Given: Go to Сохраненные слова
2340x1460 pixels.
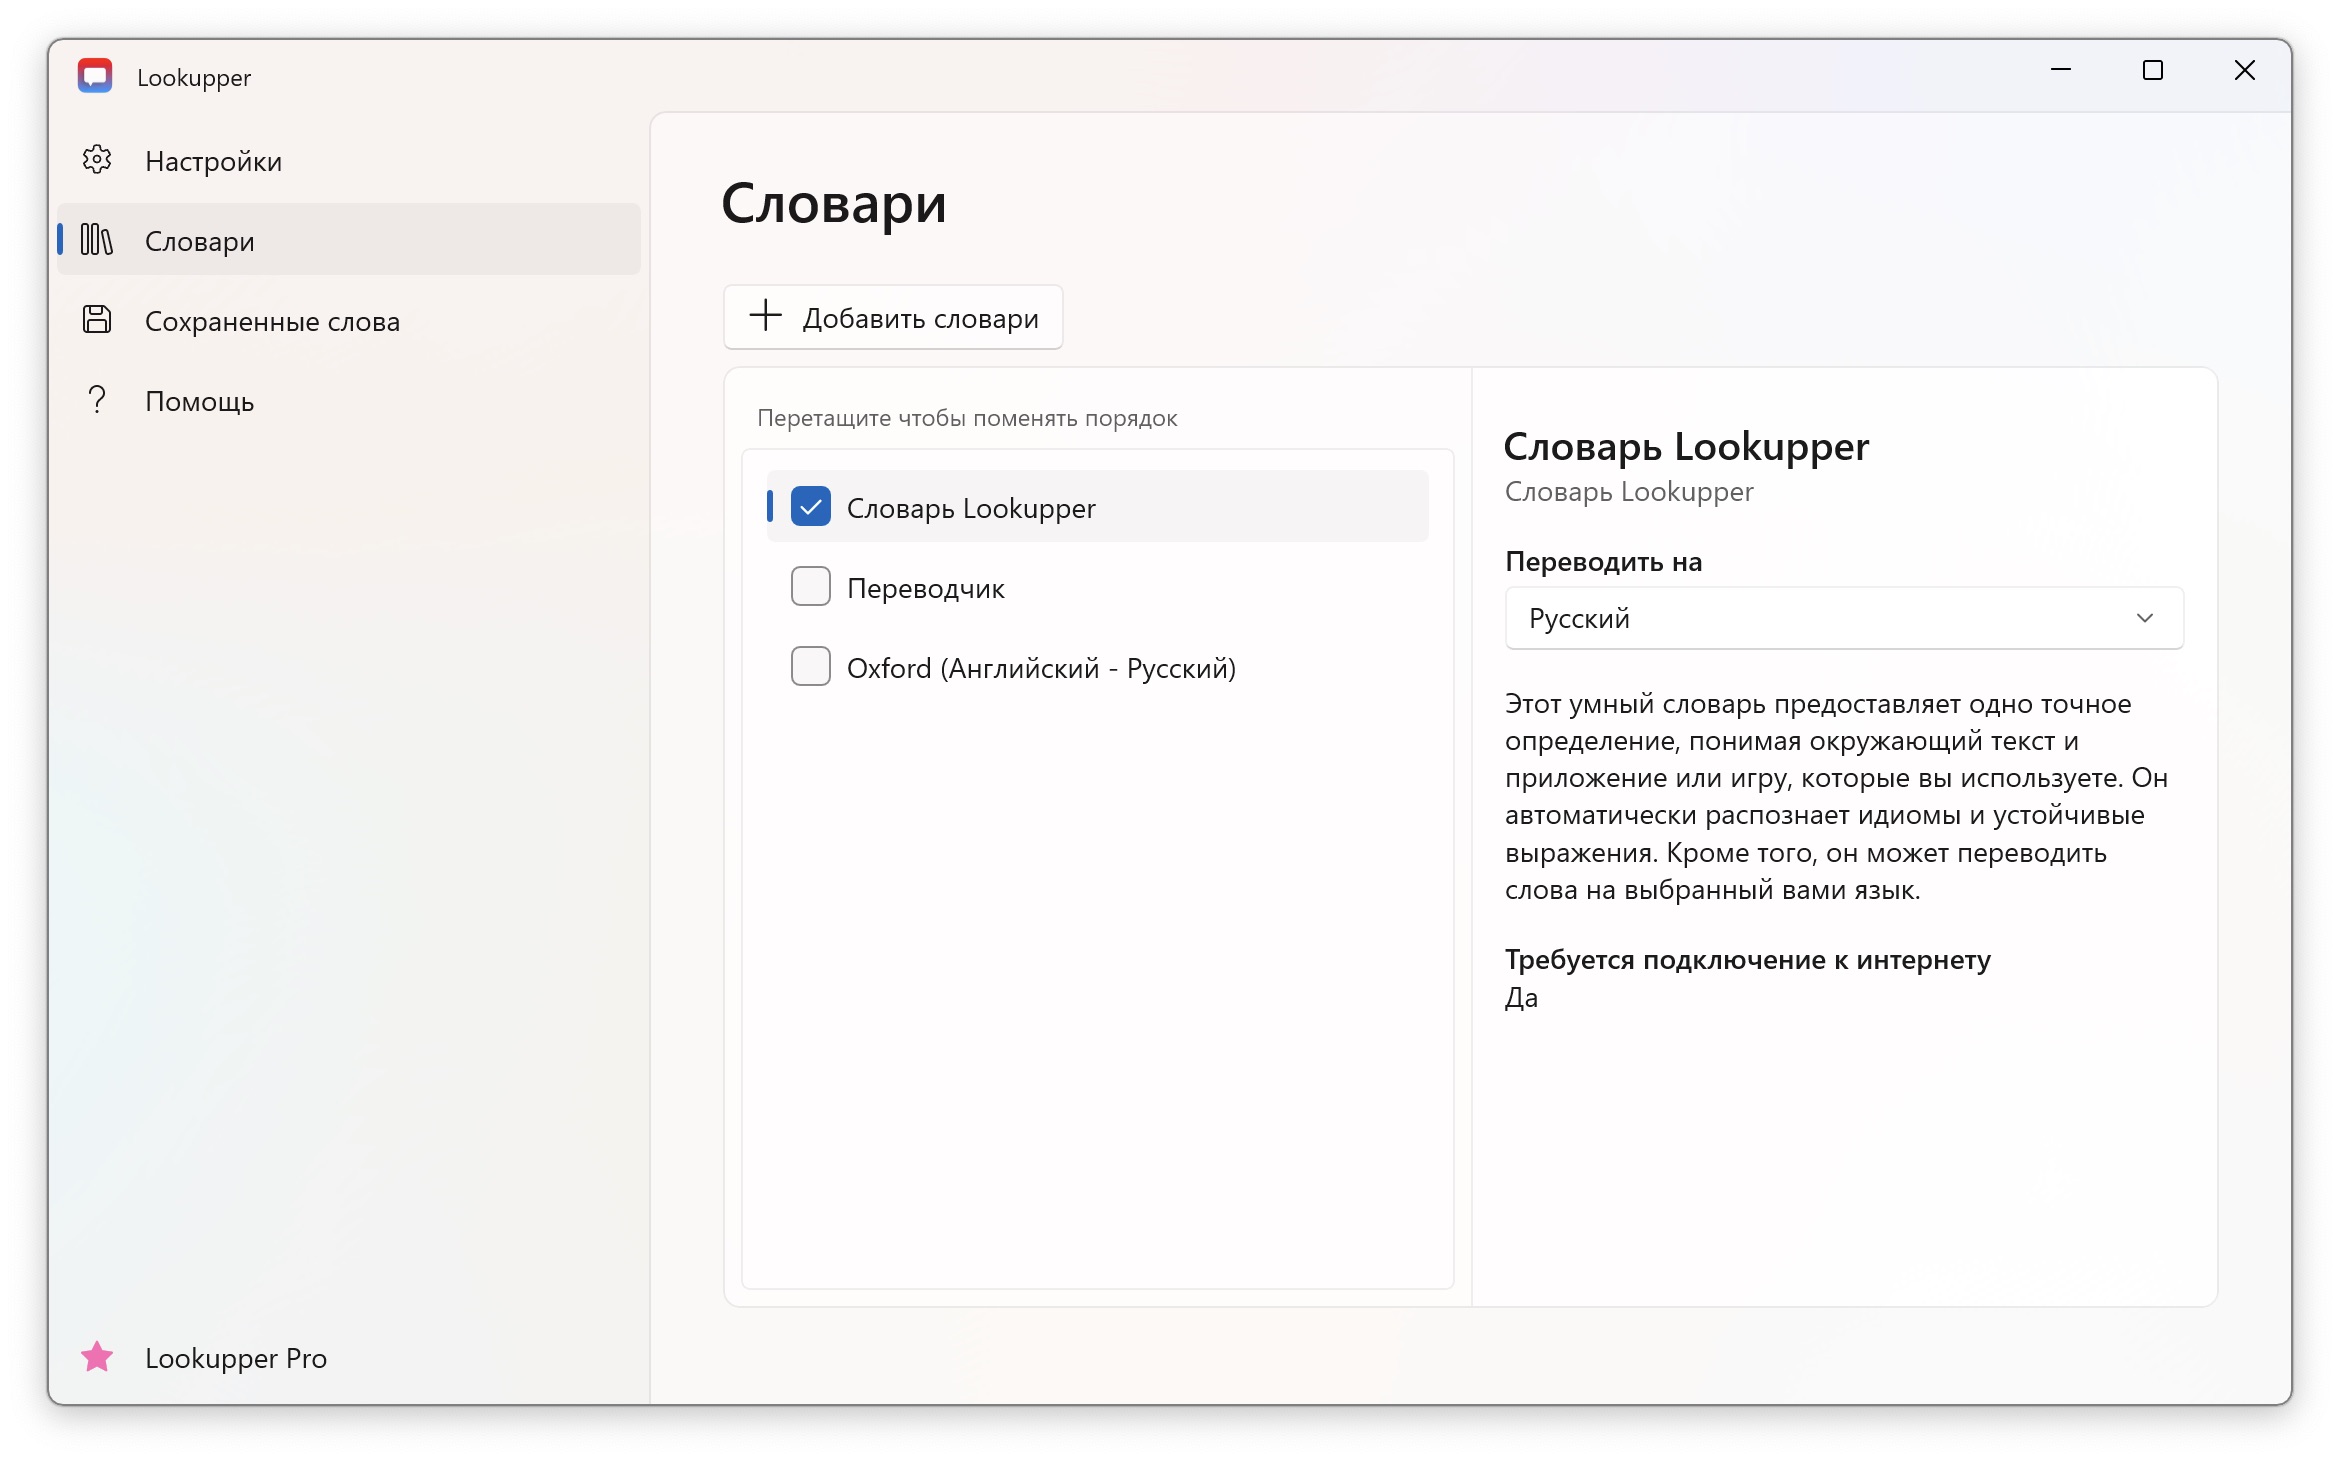Looking at the screenshot, I should pos(349,320).
